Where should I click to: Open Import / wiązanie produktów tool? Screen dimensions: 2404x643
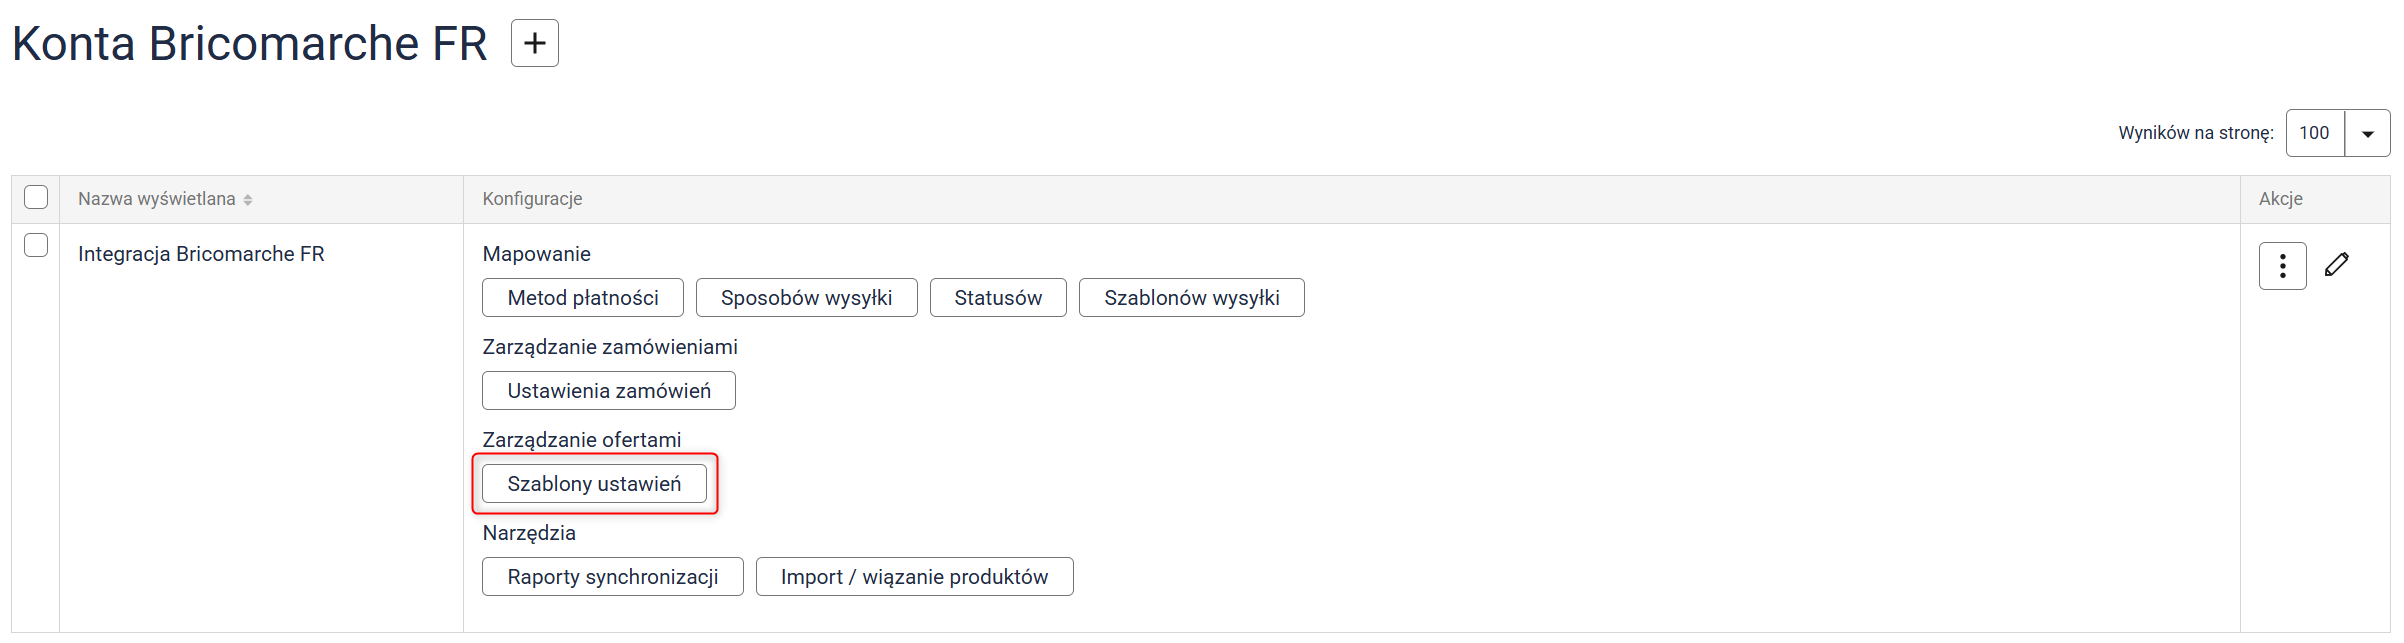(914, 577)
